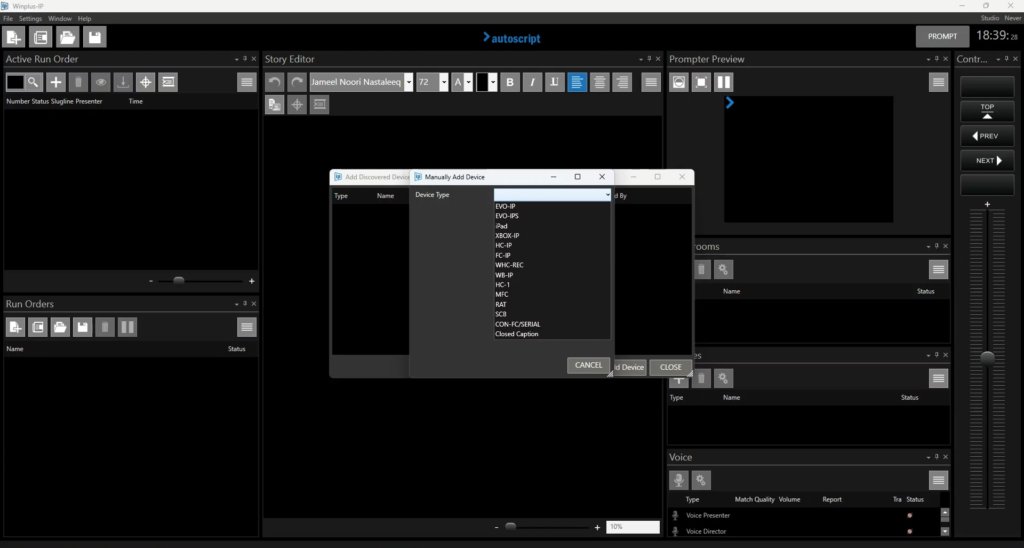The height and width of the screenshot is (548, 1024).
Task: Click the Story Editor zoom percentage field
Action: click(x=633, y=526)
